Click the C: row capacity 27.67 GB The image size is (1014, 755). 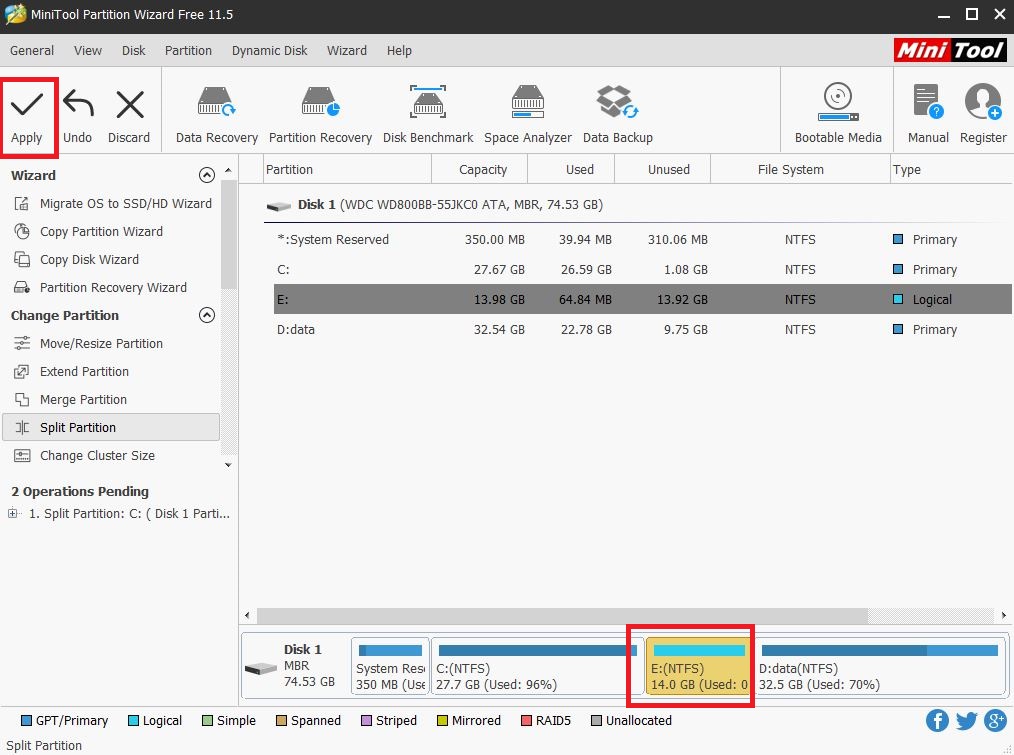(499, 269)
